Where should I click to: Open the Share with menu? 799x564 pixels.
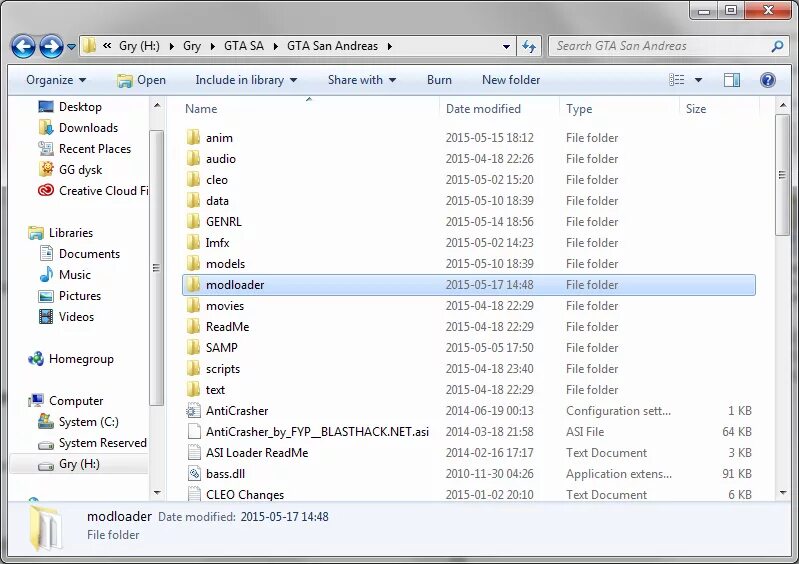[x=362, y=80]
